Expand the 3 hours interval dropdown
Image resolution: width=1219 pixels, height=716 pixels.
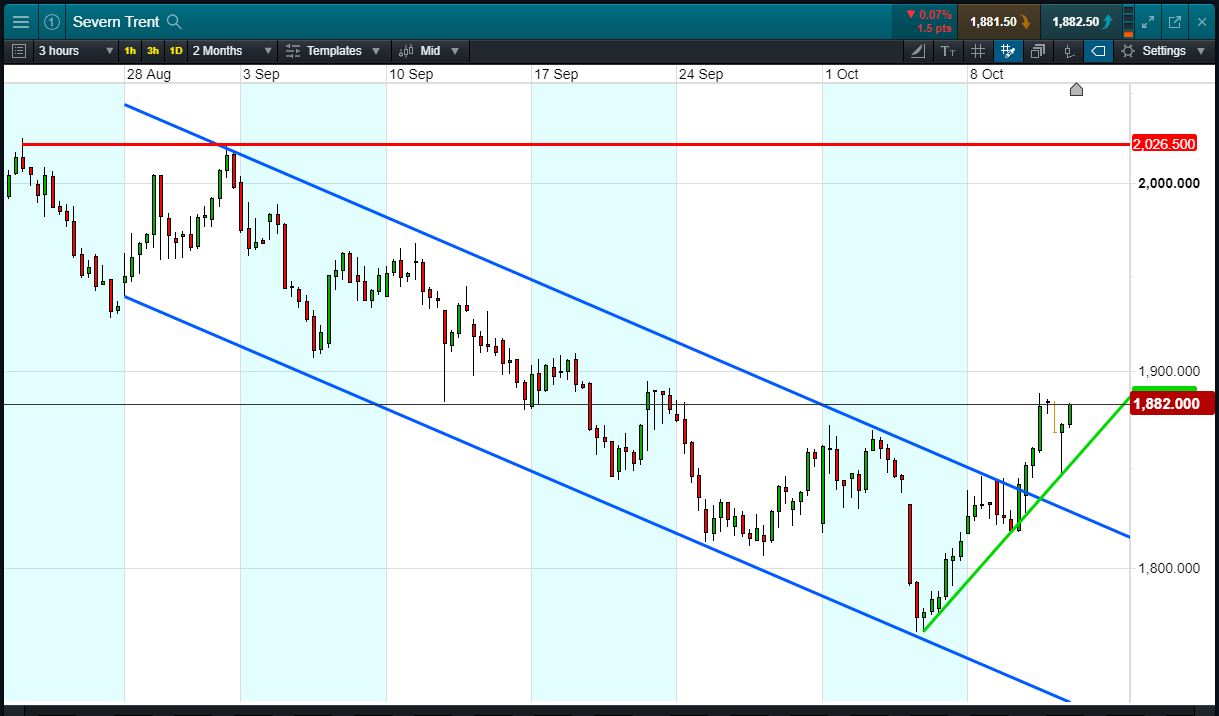tap(76, 51)
